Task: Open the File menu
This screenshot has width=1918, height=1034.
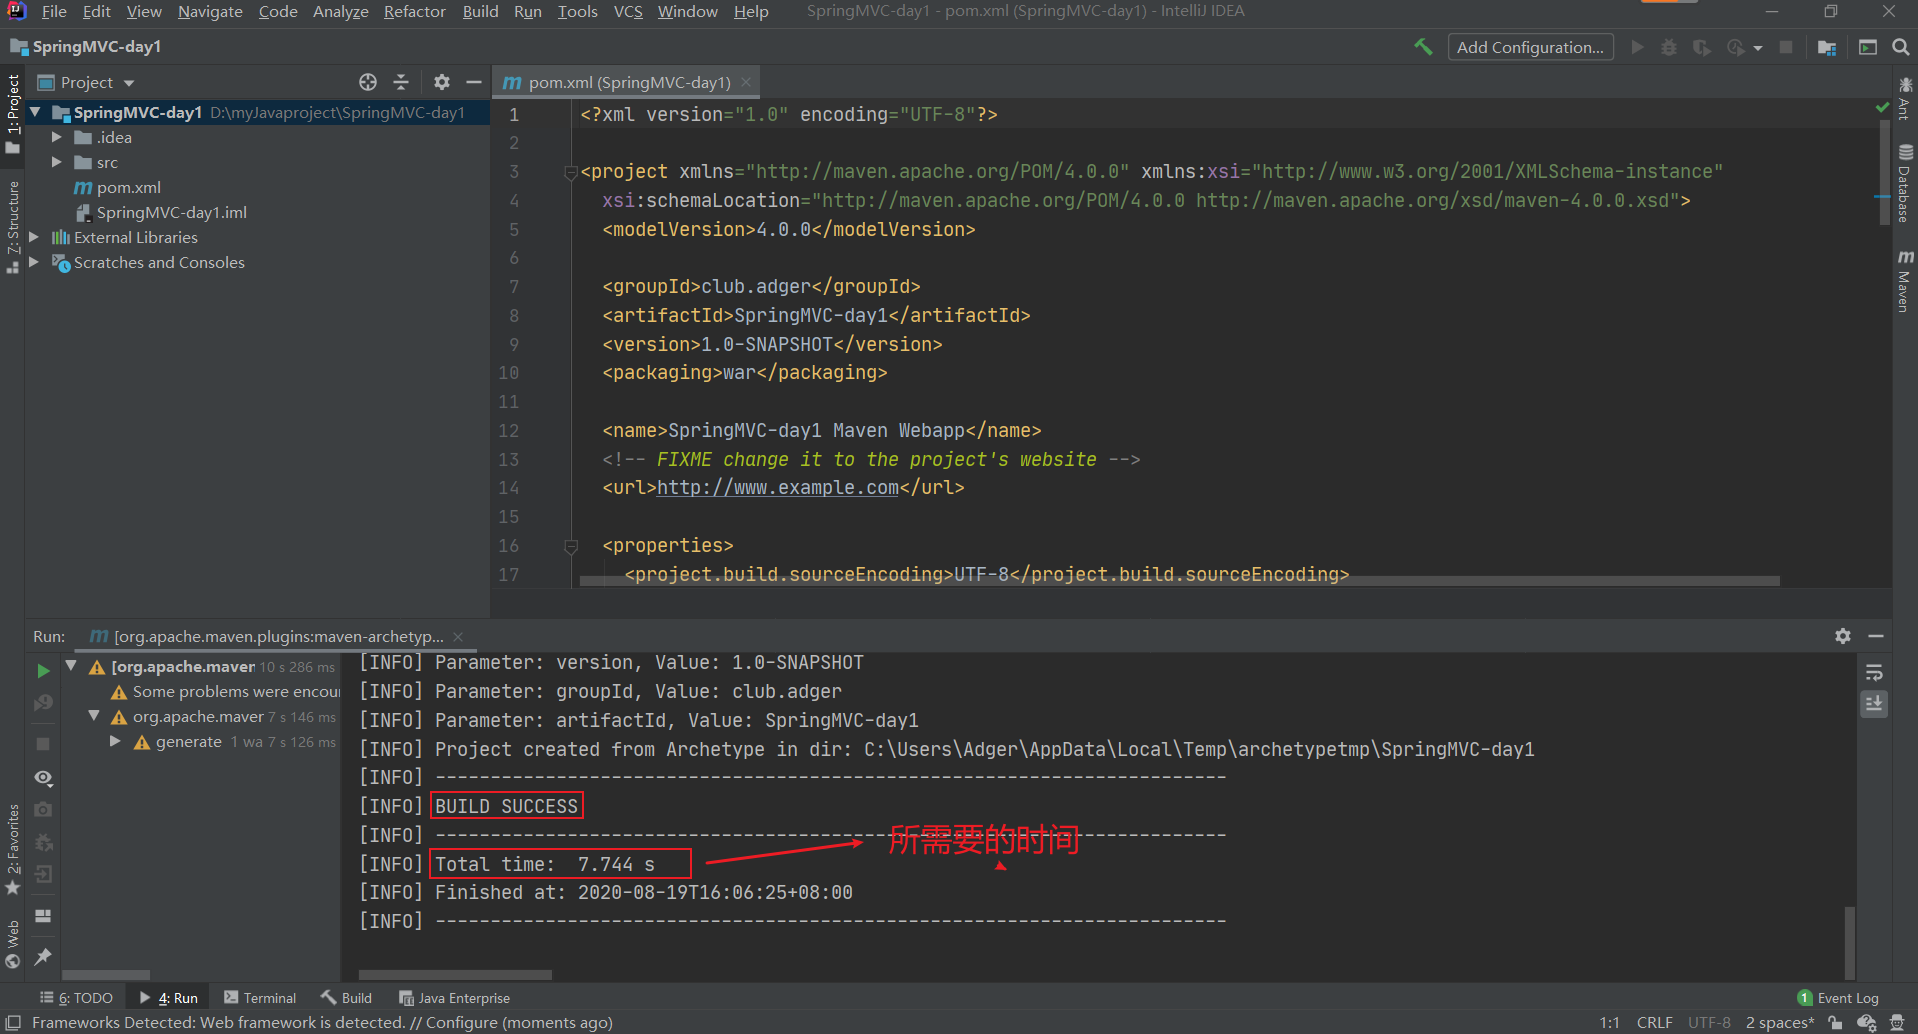Action: coord(54,11)
